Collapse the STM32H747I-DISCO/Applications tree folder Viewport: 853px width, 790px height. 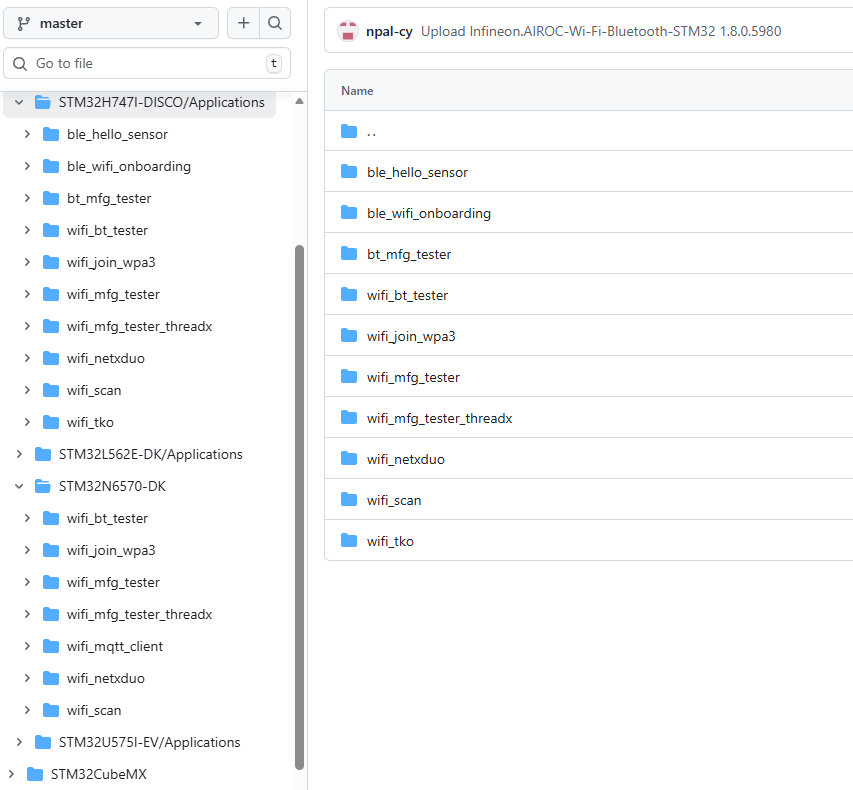[x=18, y=102]
